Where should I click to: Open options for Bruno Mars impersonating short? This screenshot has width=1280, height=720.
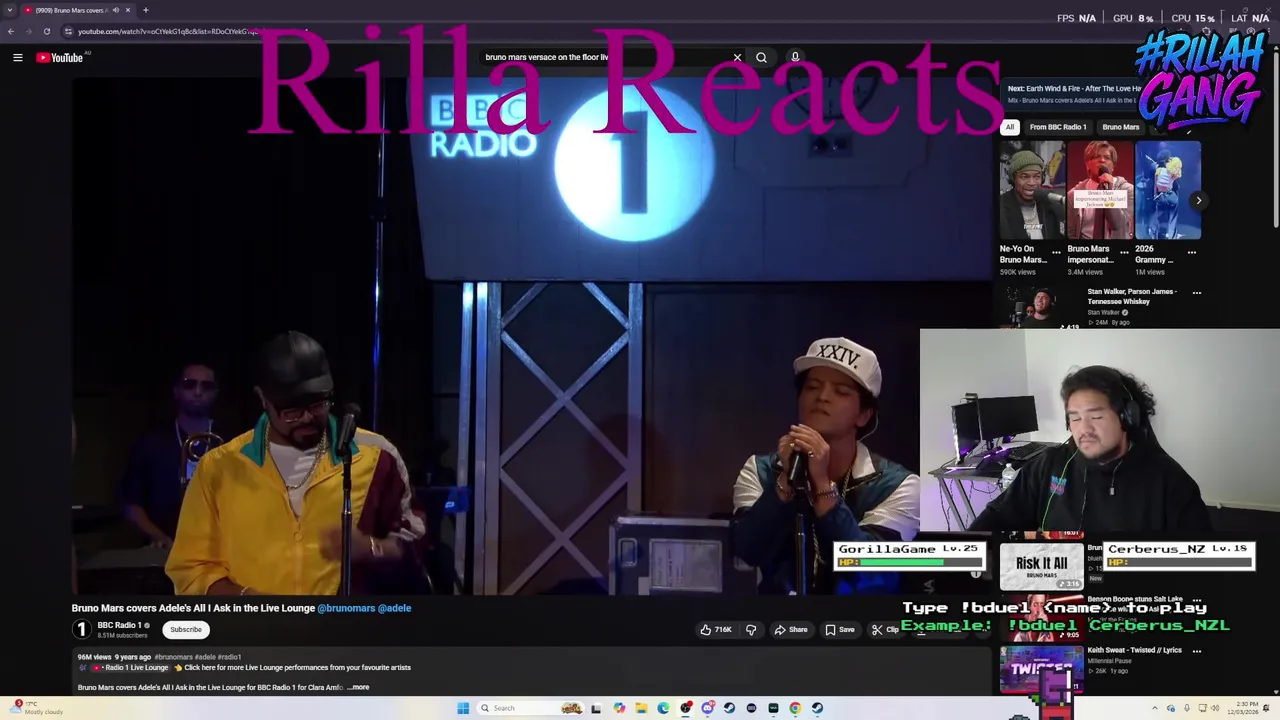1124,252
